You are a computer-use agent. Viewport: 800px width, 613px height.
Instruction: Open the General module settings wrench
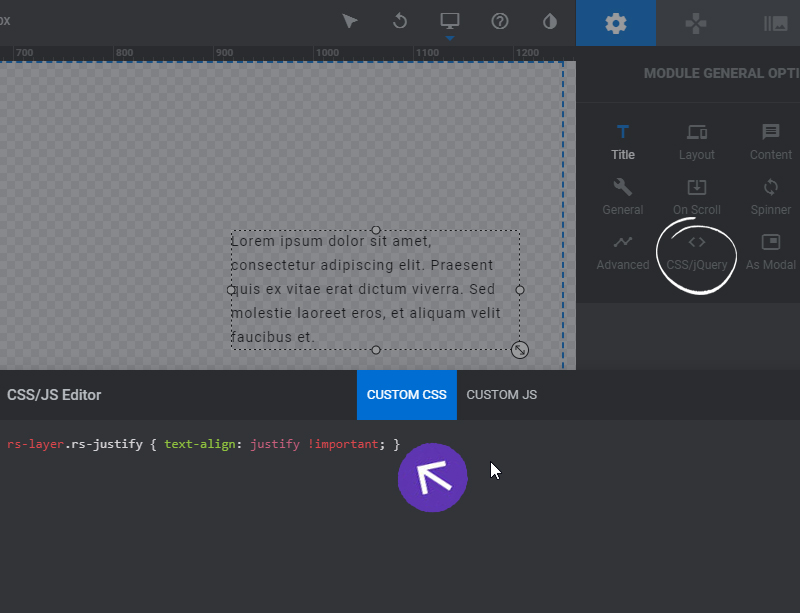point(622,195)
